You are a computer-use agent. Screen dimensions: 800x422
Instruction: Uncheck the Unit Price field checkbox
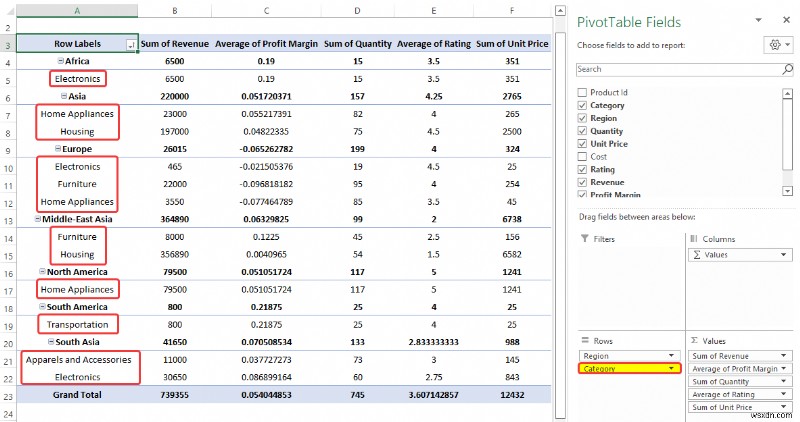pyautogui.click(x=582, y=144)
